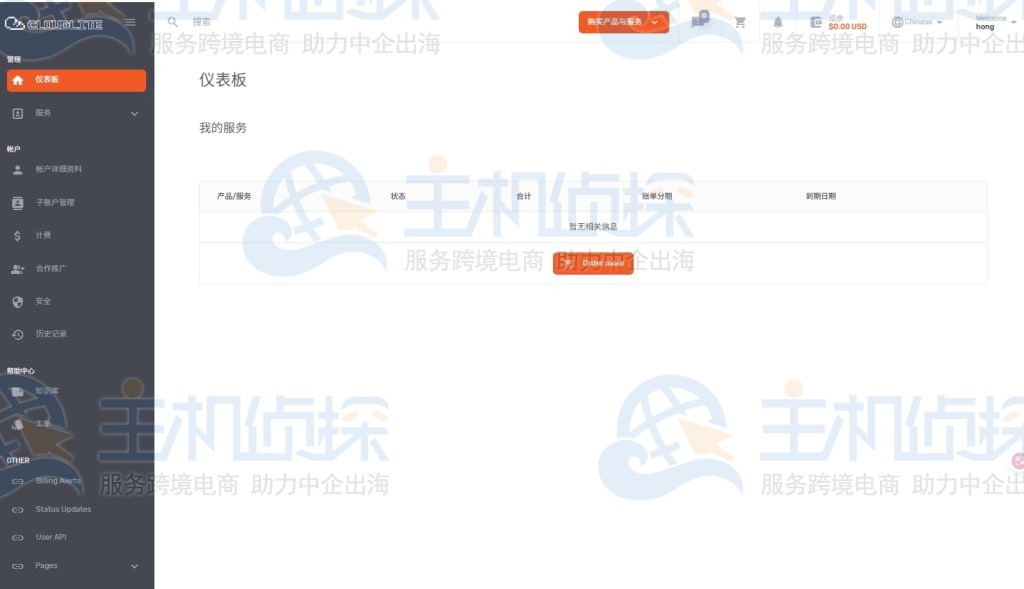Open the shopping cart icon
1024x589 pixels.
(739, 21)
